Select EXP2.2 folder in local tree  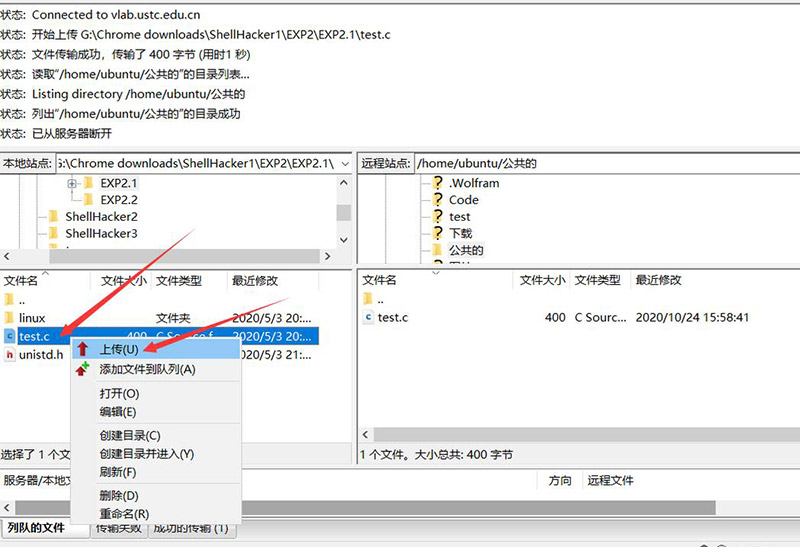118,200
